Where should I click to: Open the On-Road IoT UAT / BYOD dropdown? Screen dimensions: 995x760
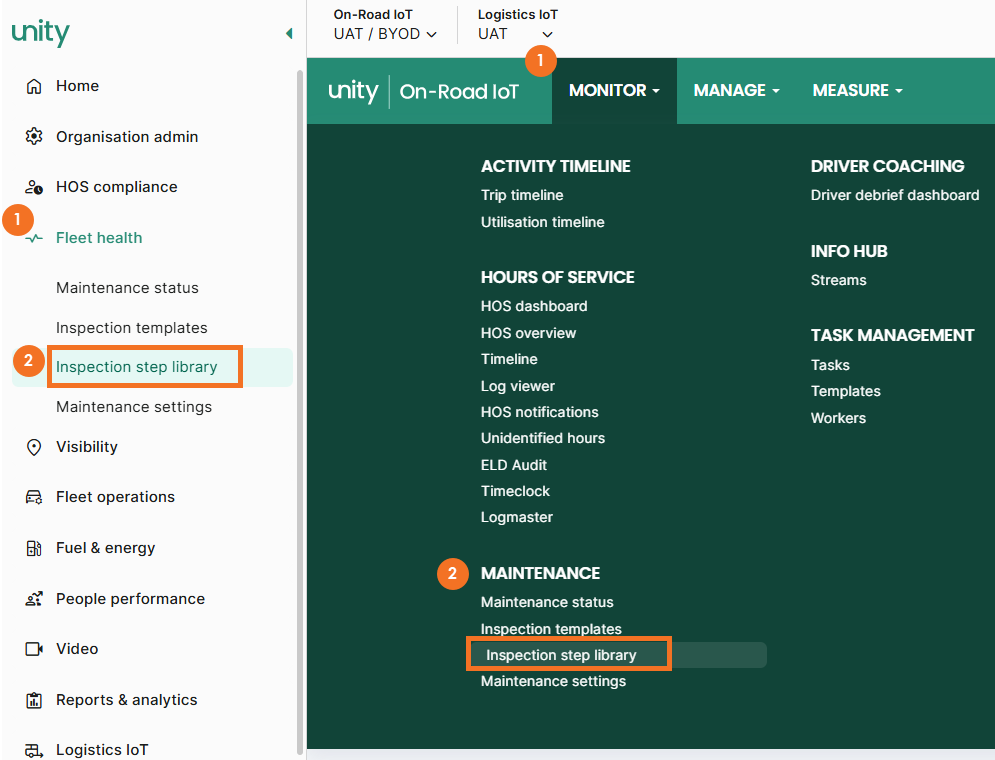pos(385,34)
